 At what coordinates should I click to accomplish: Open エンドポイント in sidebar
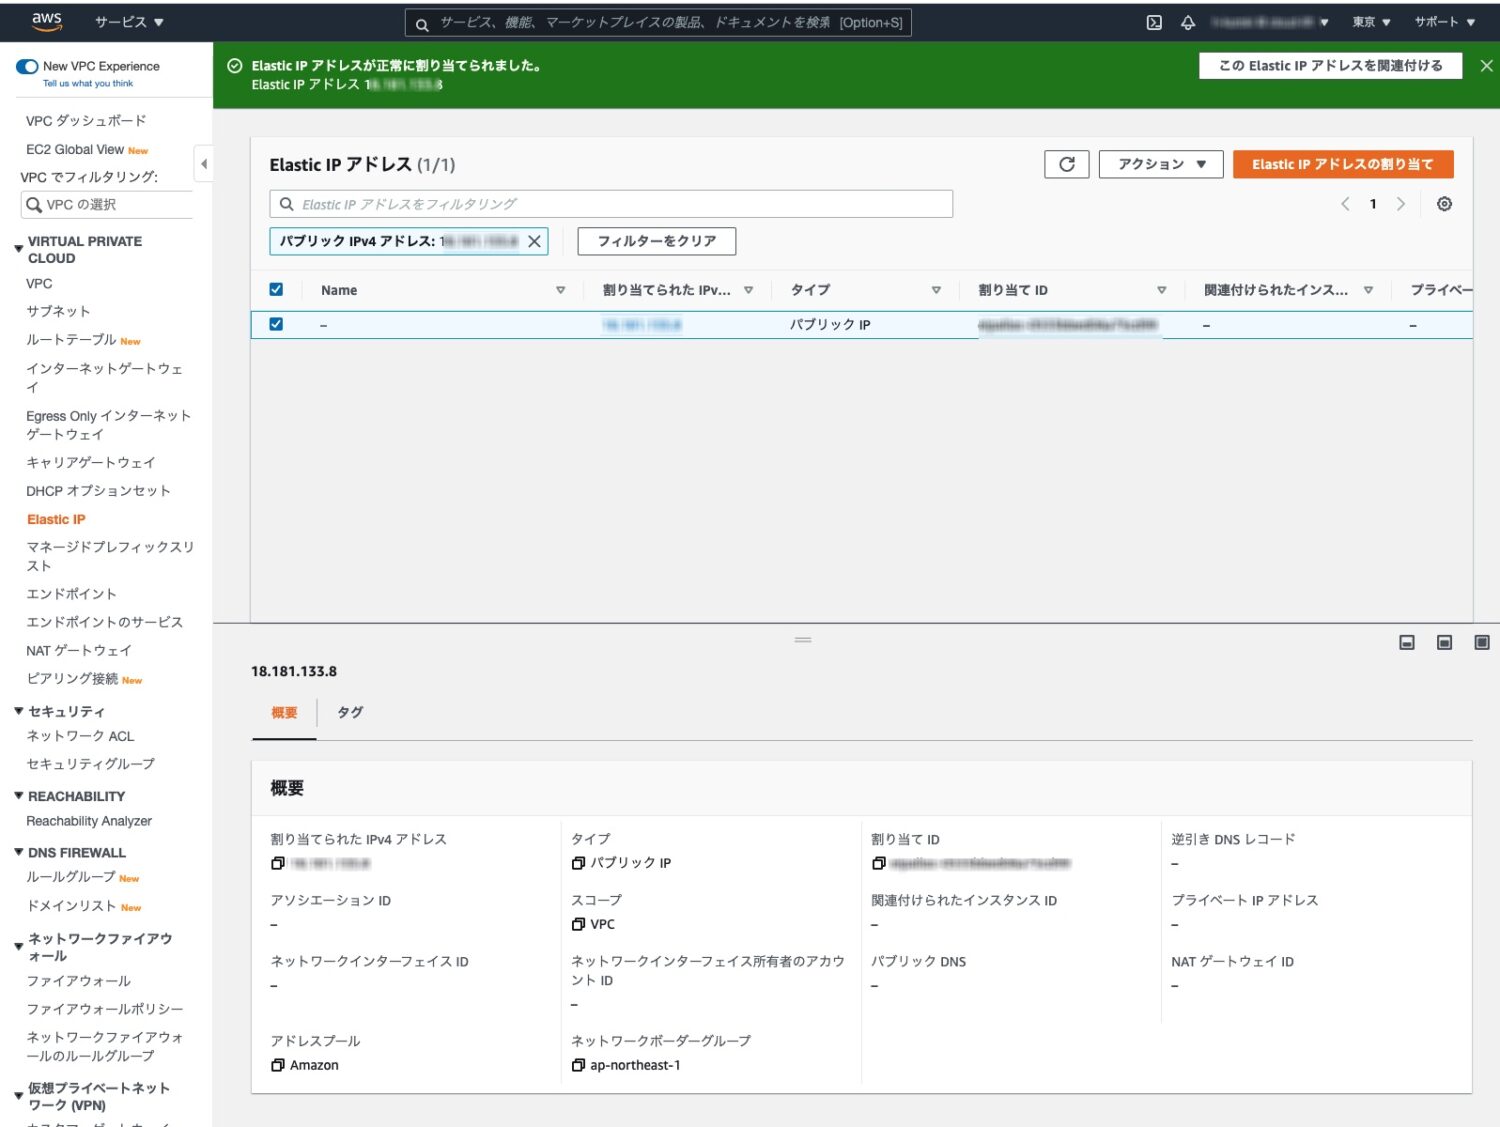pos(71,594)
